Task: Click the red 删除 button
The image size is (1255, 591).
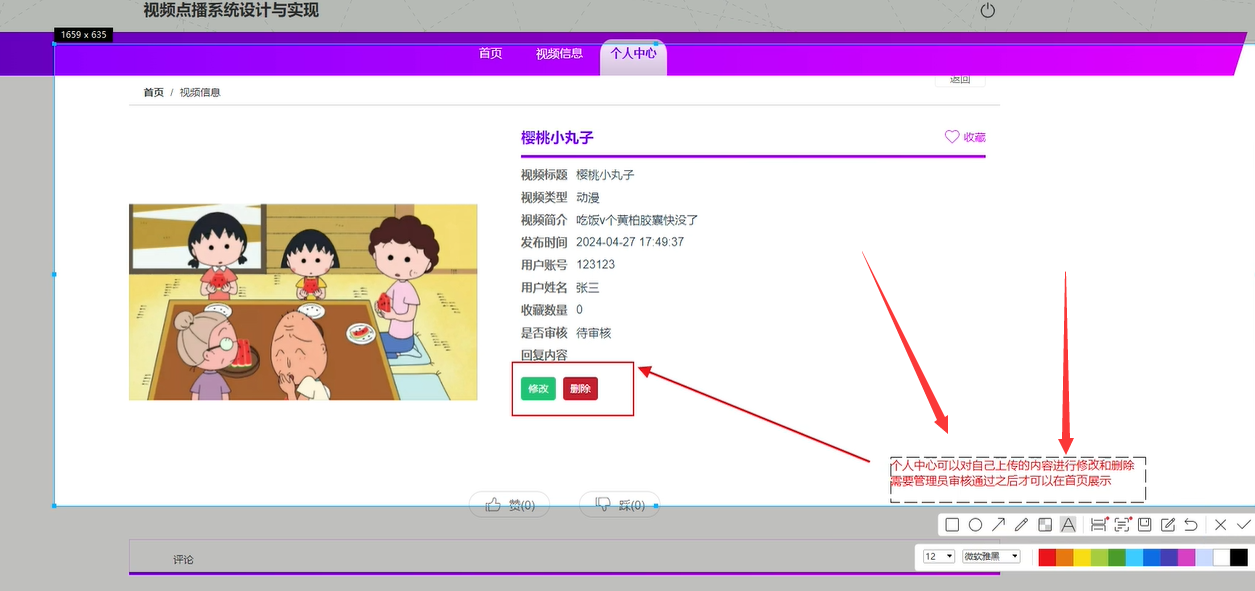Action: pyautogui.click(x=580, y=389)
